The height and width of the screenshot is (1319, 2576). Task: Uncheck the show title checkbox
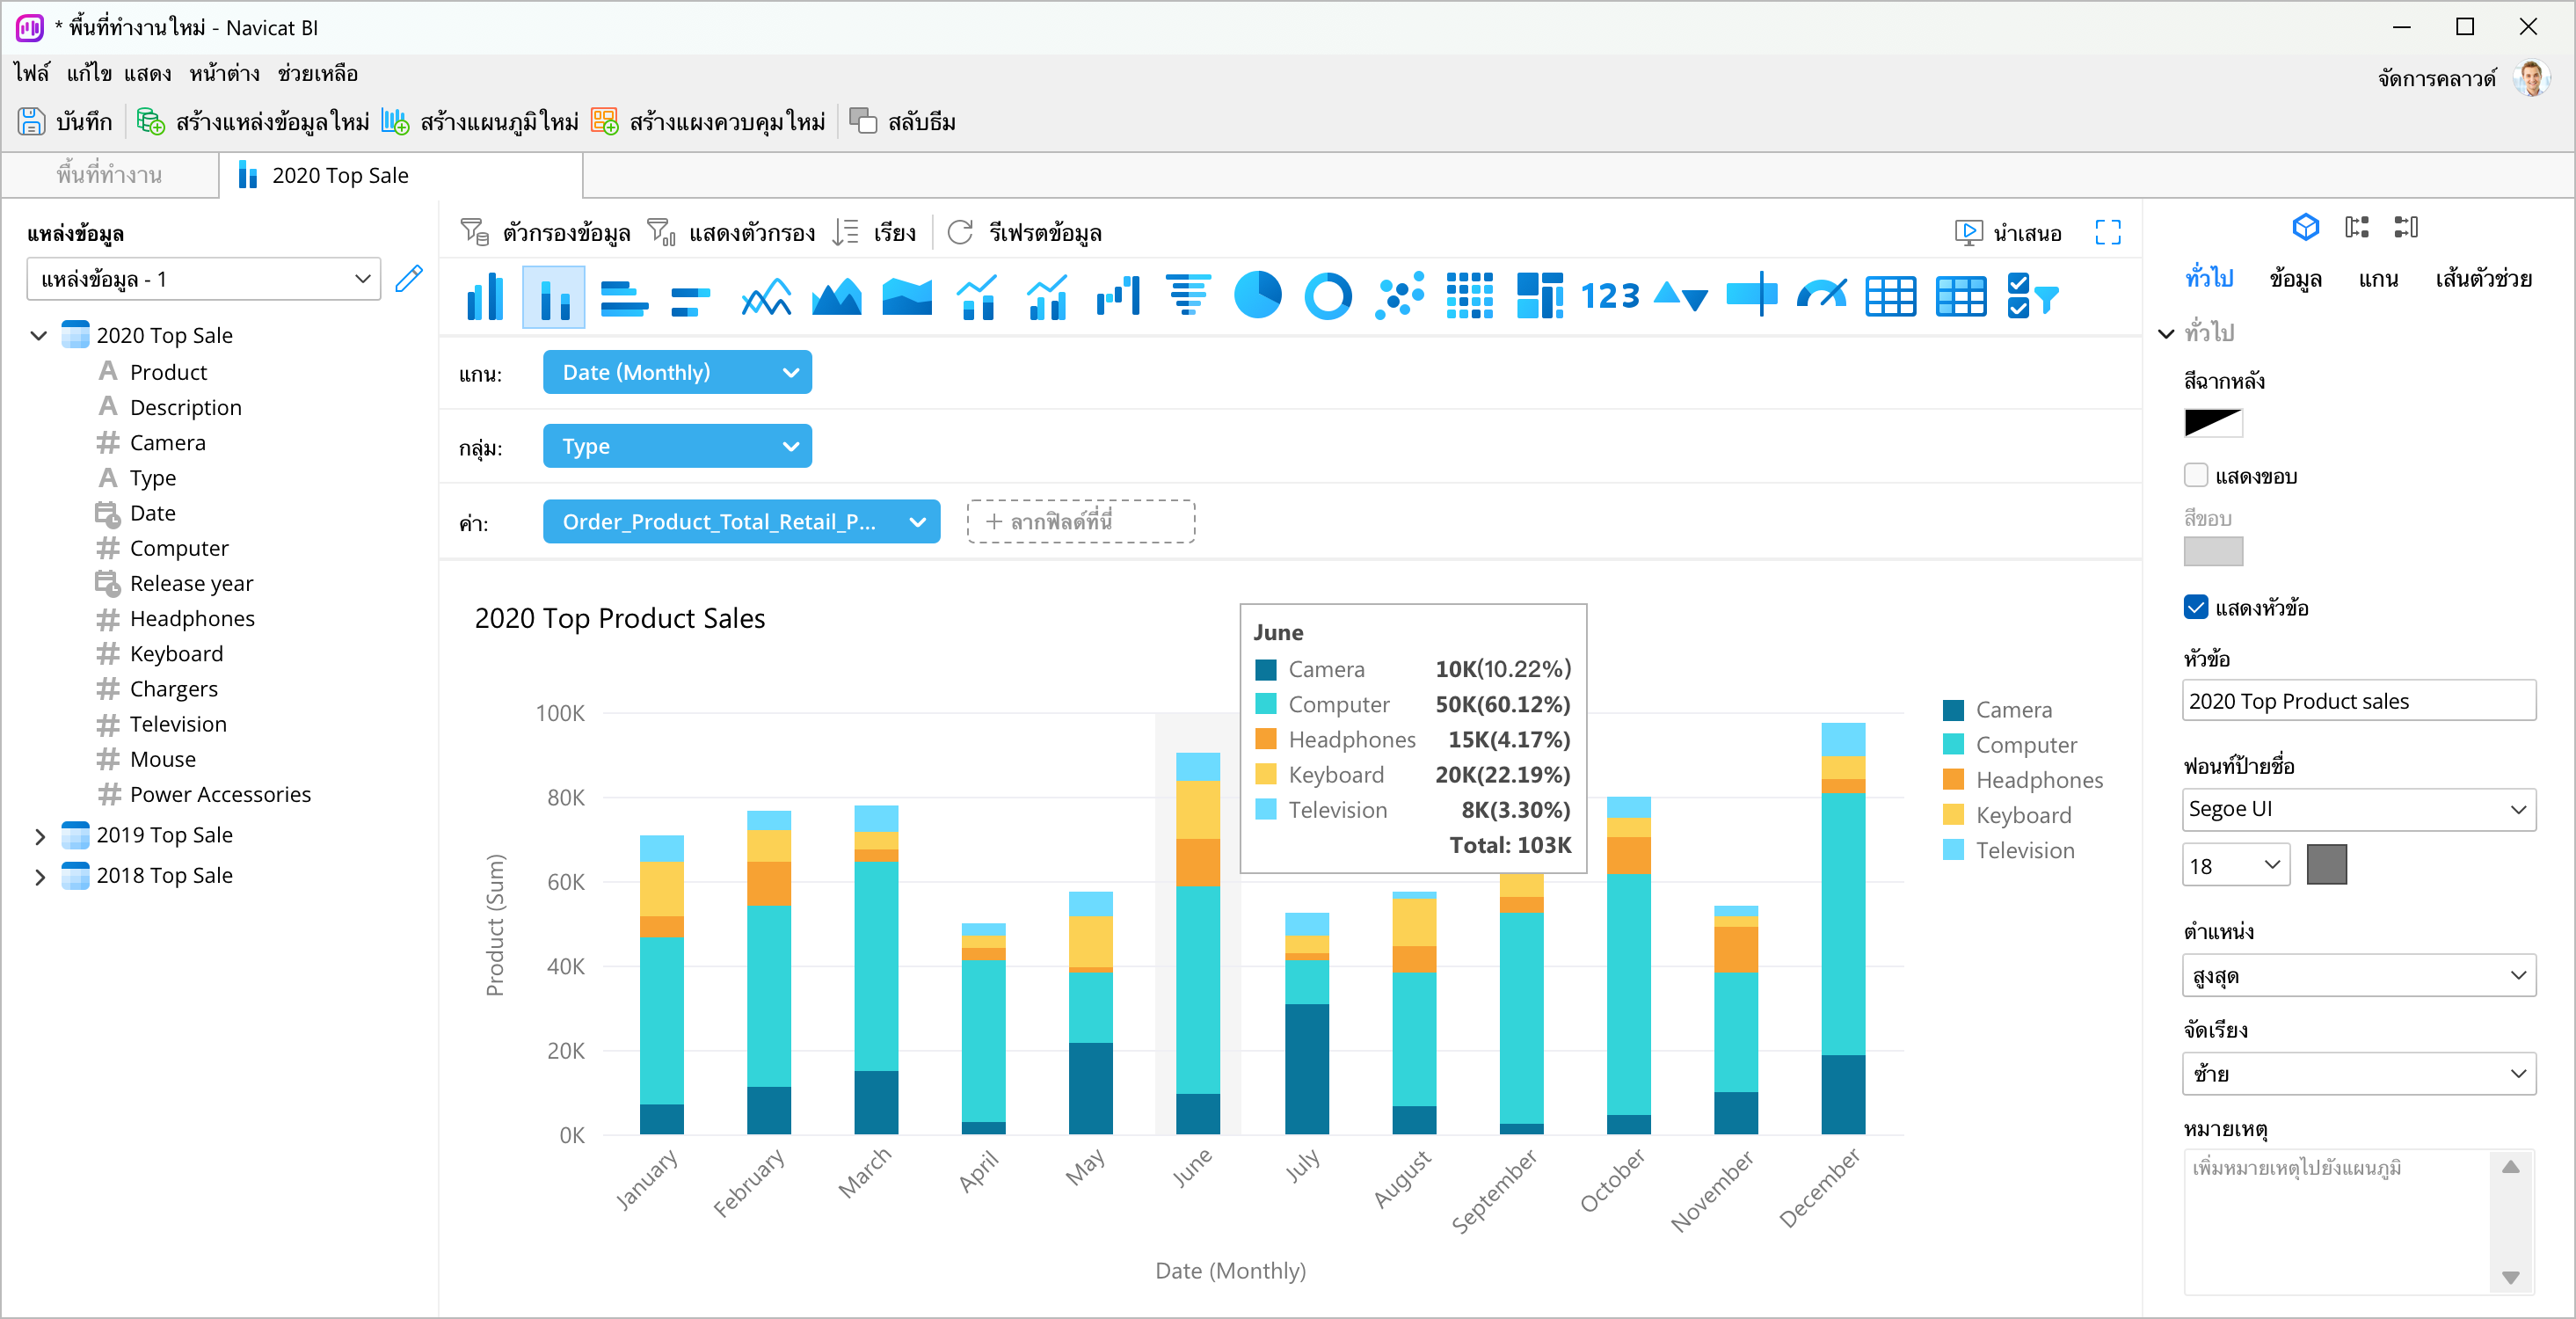pos(2195,607)
